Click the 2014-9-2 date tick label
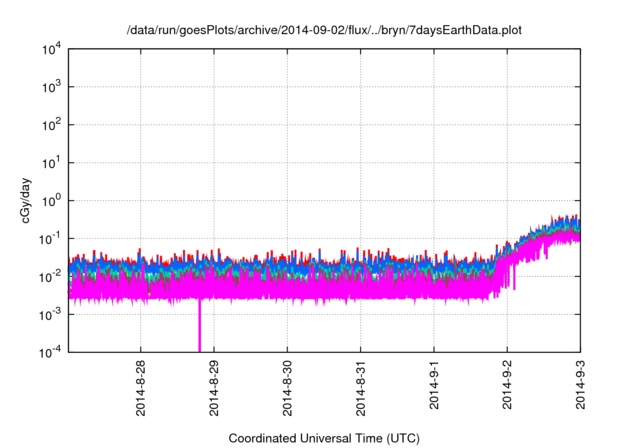The height and width of the screenshot is (448, 640). (507, 385)
